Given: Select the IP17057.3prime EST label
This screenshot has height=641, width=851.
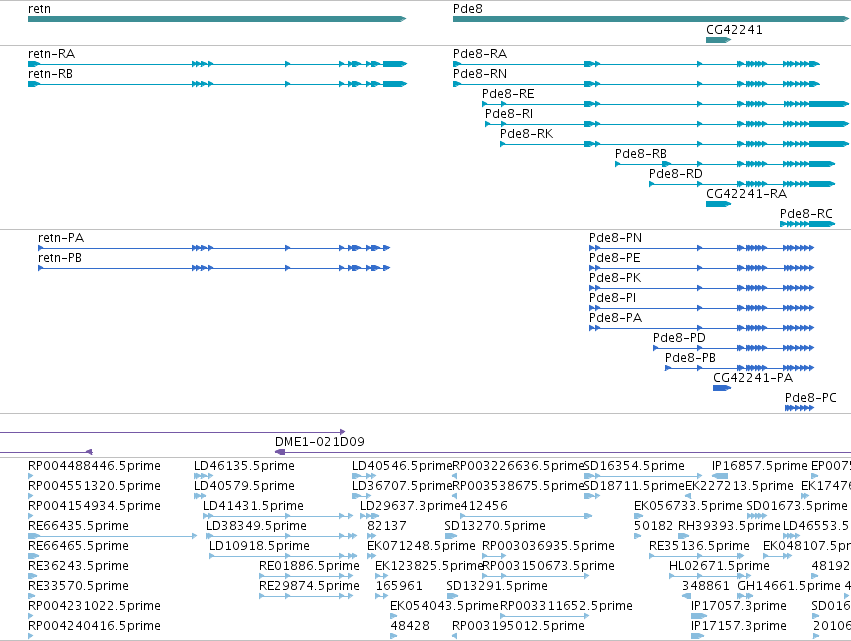Looking at the screenshot, I should tap(739, 606).
